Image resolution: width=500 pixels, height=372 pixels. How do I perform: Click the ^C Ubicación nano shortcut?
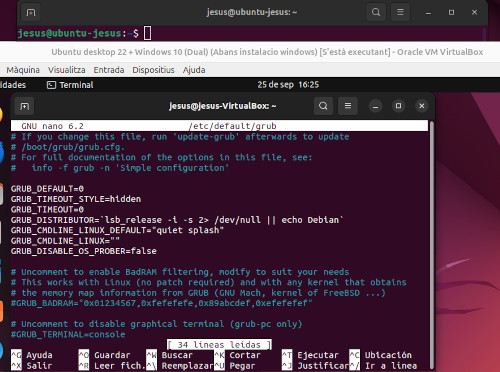381,355
